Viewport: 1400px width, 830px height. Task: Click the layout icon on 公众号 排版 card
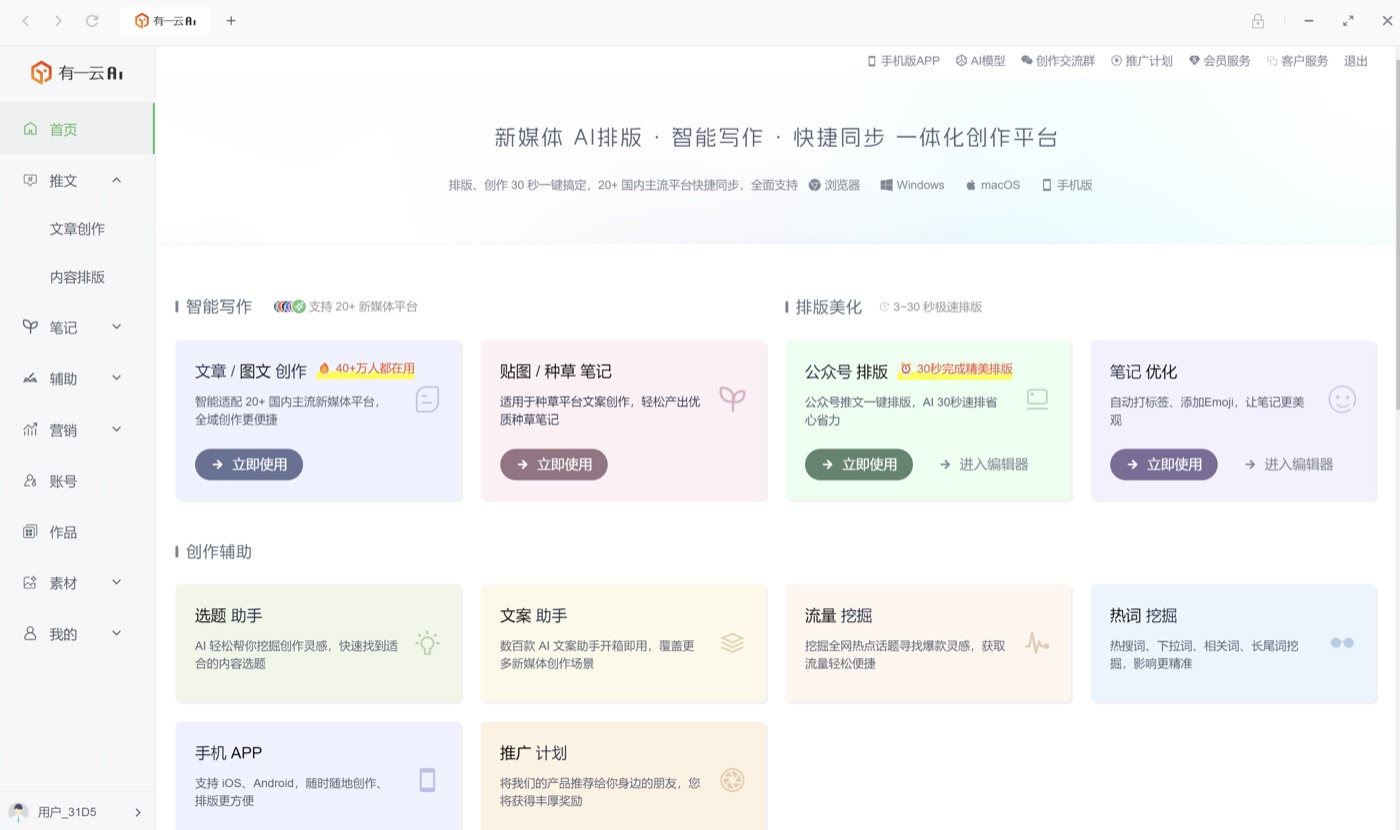(1037, 399)
